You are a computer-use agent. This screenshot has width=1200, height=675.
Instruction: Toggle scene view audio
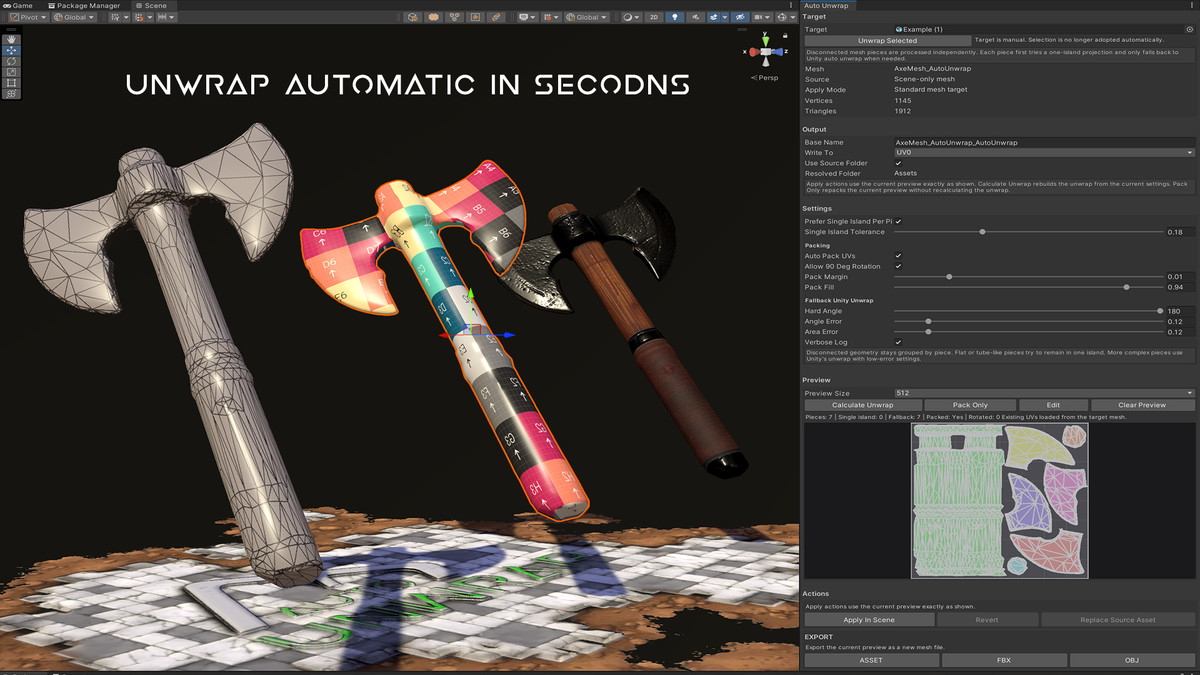point(696,17)
